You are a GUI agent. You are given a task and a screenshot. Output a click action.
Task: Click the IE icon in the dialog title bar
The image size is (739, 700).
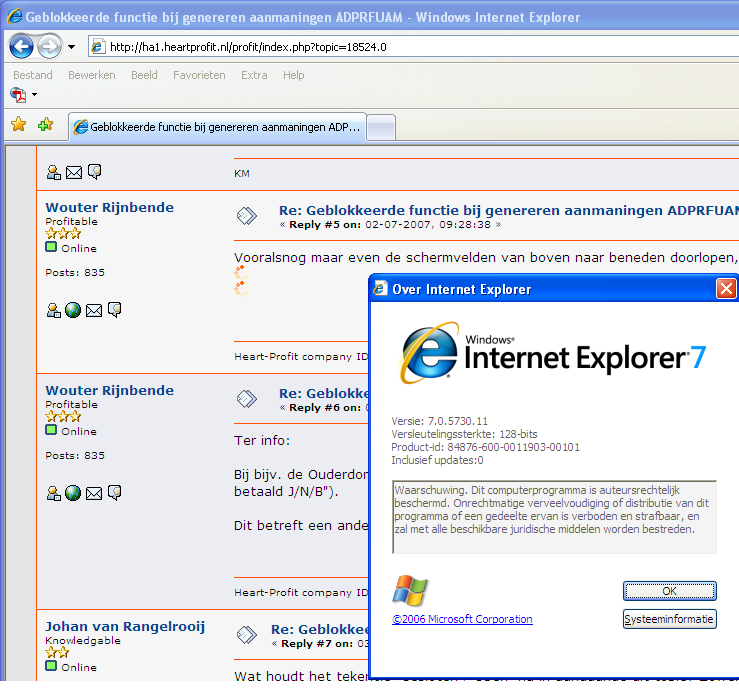coord(380,288)
